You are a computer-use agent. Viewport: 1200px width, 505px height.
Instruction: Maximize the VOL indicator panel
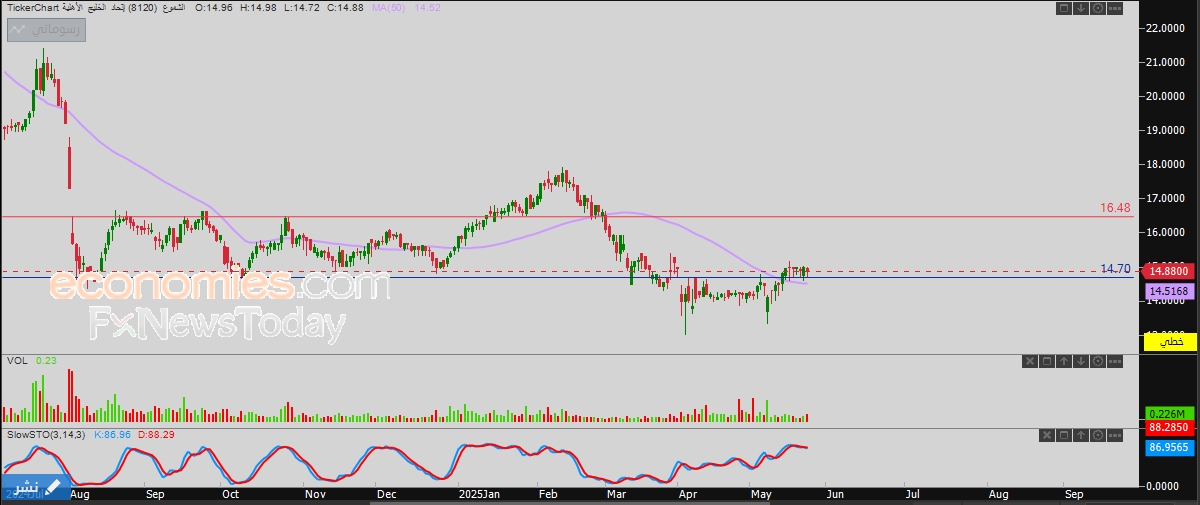(1047, 361)
